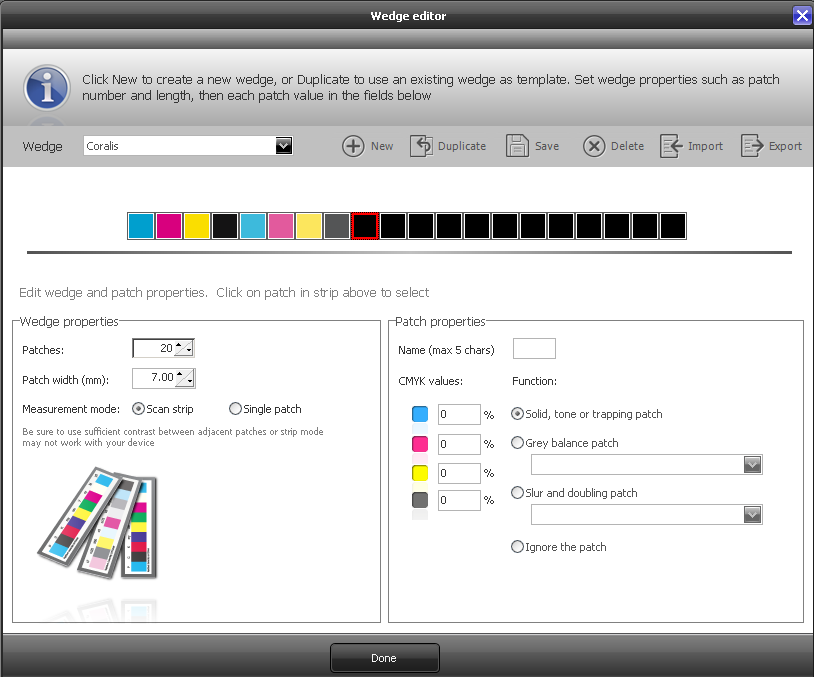Click the yellow percentage input field
The height and width of the screenshot is (677, 814).
click(459, 473)
